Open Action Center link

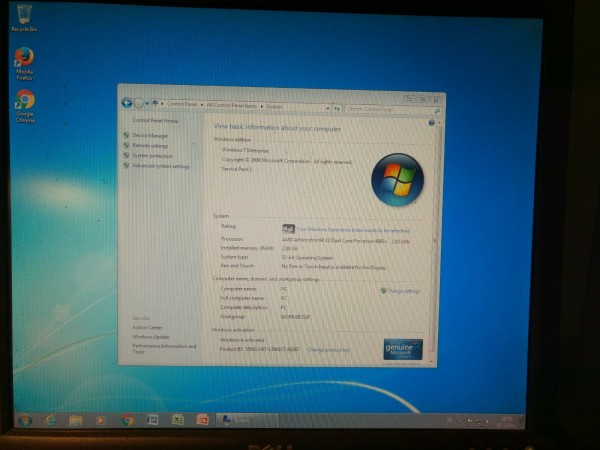[x=147, y=328]
